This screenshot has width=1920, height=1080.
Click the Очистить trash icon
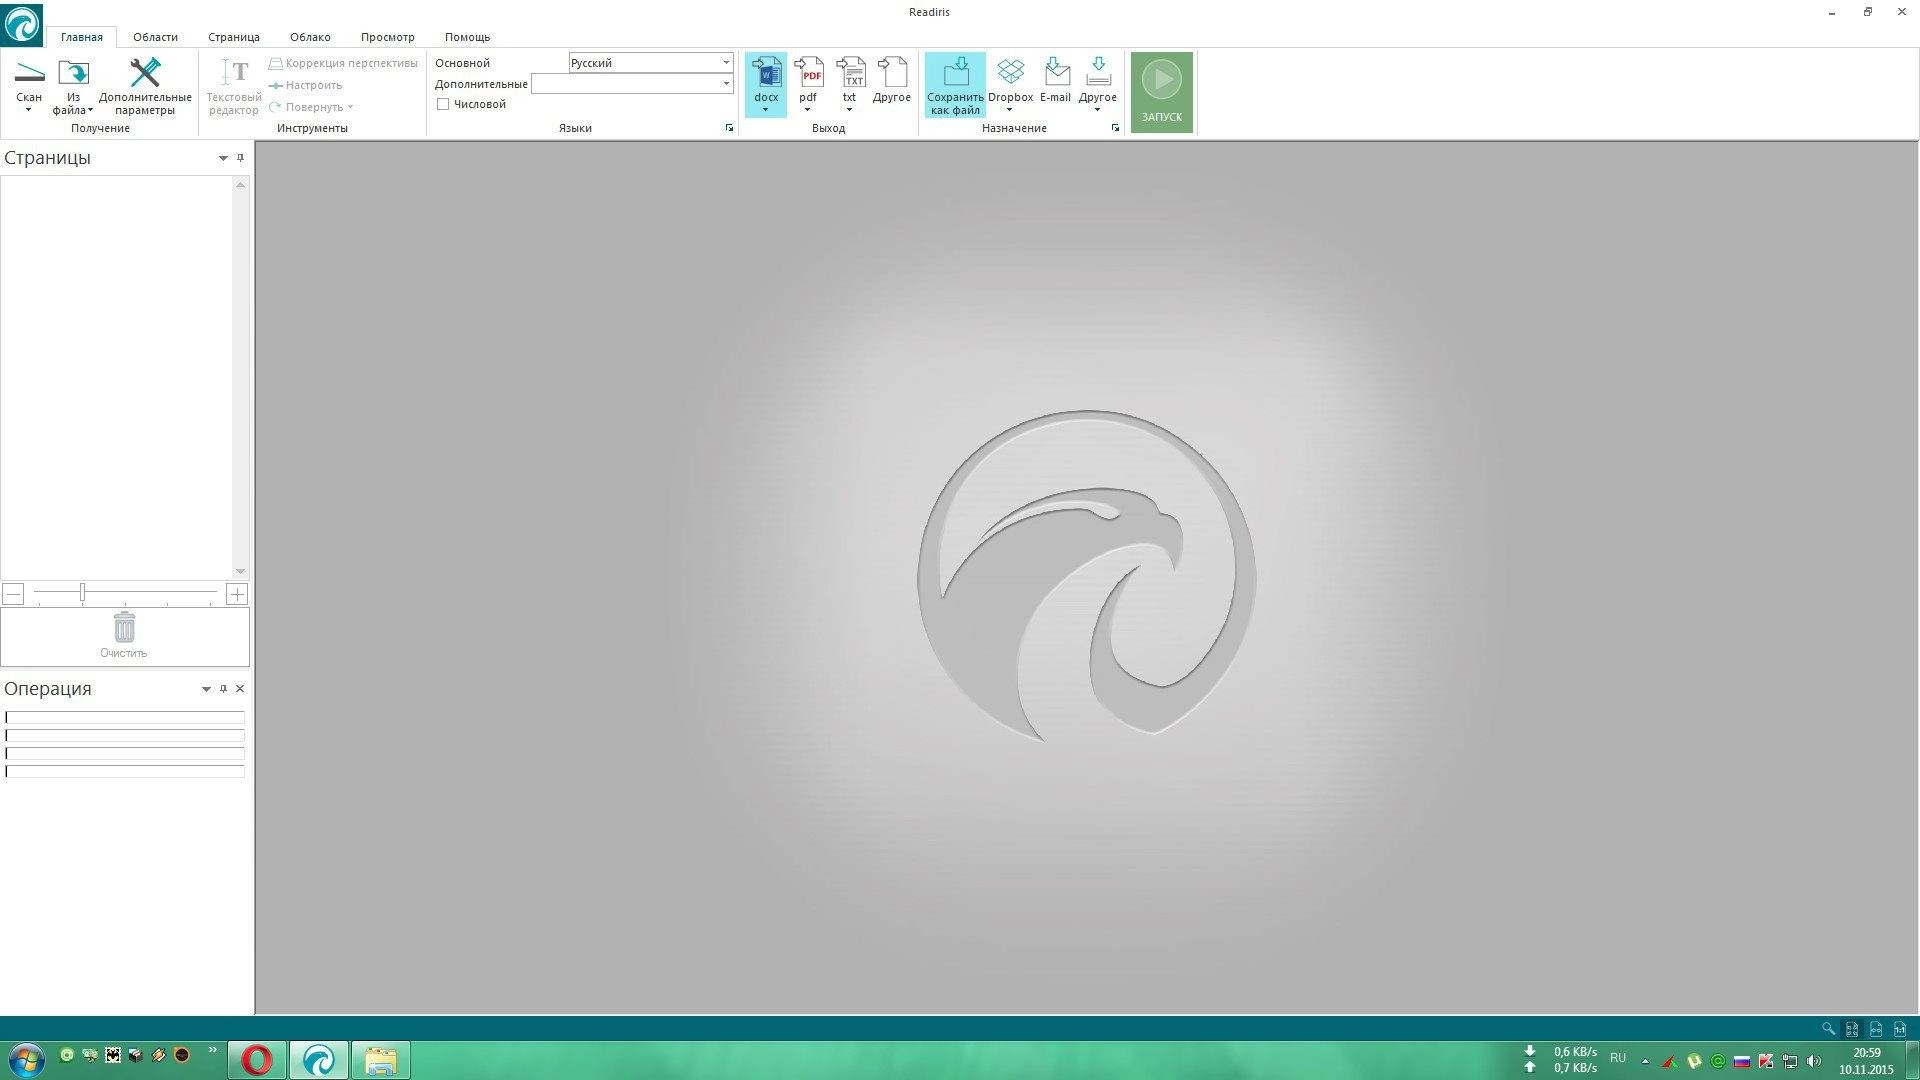[x=124, y=628]
